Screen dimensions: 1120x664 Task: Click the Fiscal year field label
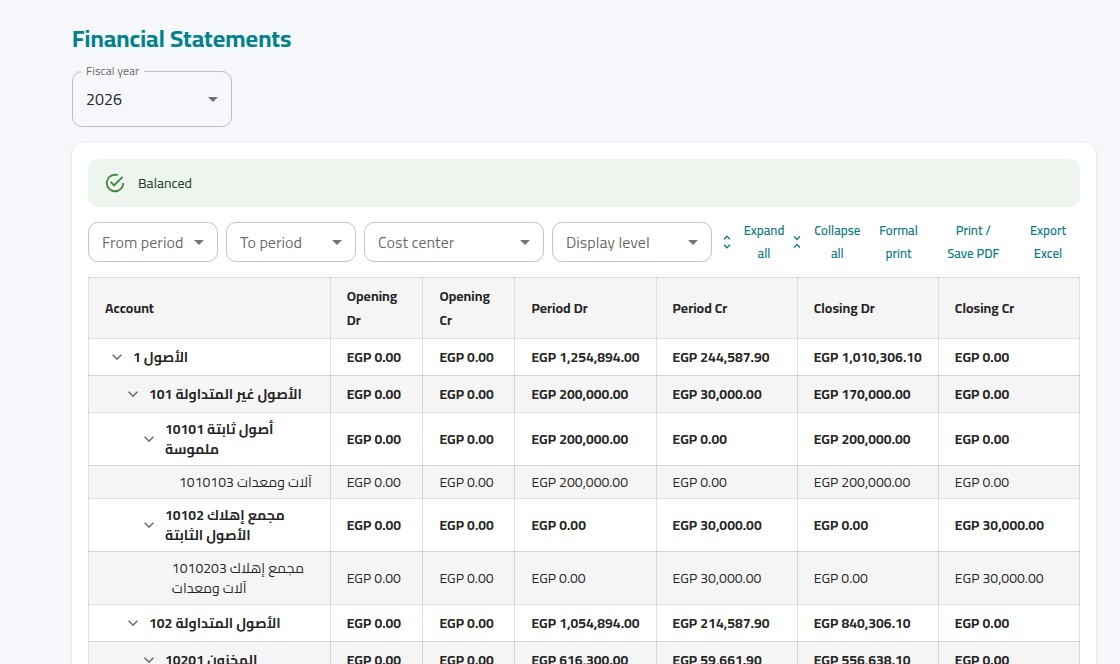[x=112, y=71]
